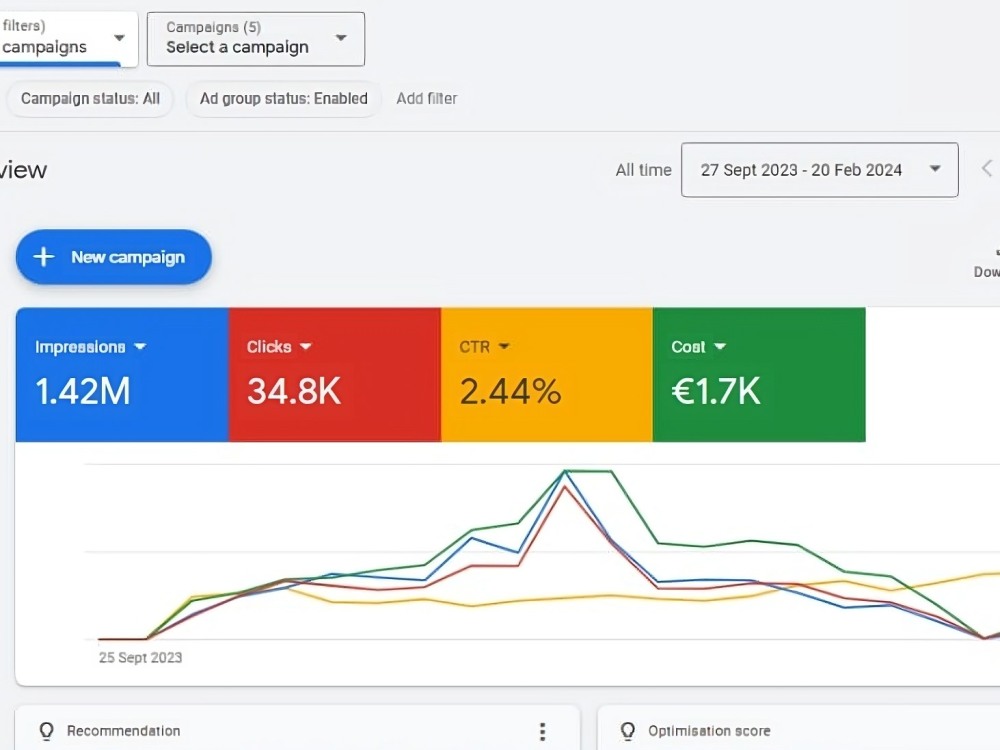Click the Recommendation lightbulb icon
The width and height of the screenshot is (1000, 750).
click(x=47, y=731)
